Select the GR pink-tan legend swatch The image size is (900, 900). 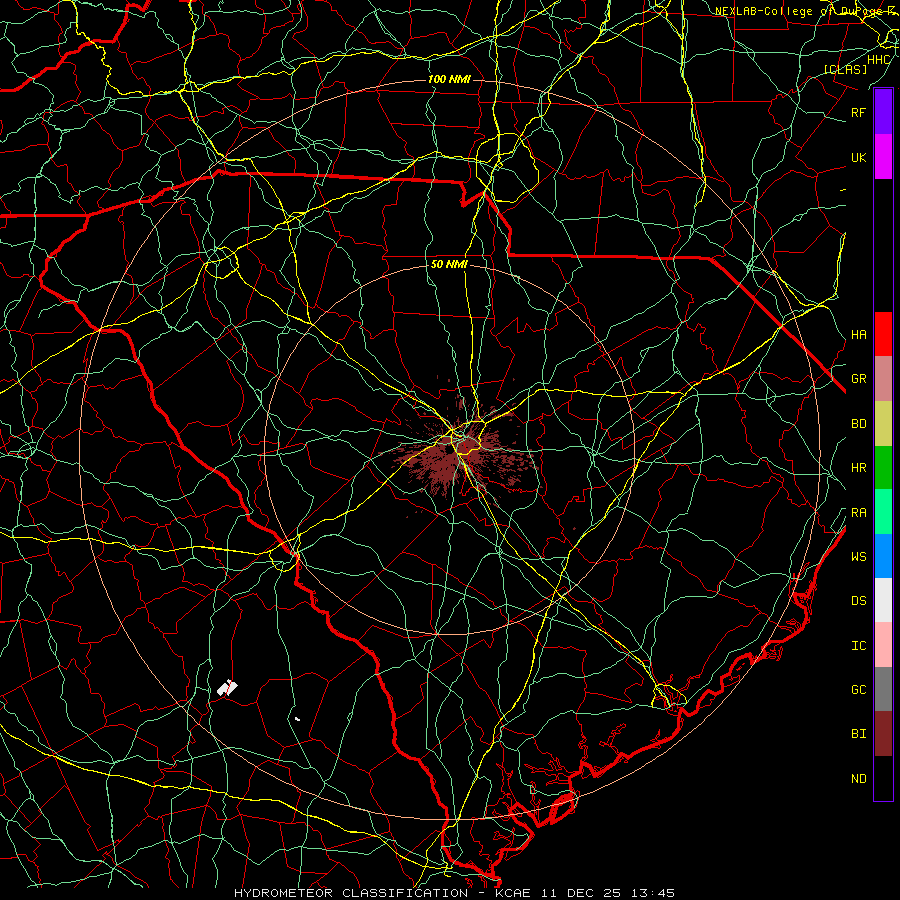click(883, 379)
